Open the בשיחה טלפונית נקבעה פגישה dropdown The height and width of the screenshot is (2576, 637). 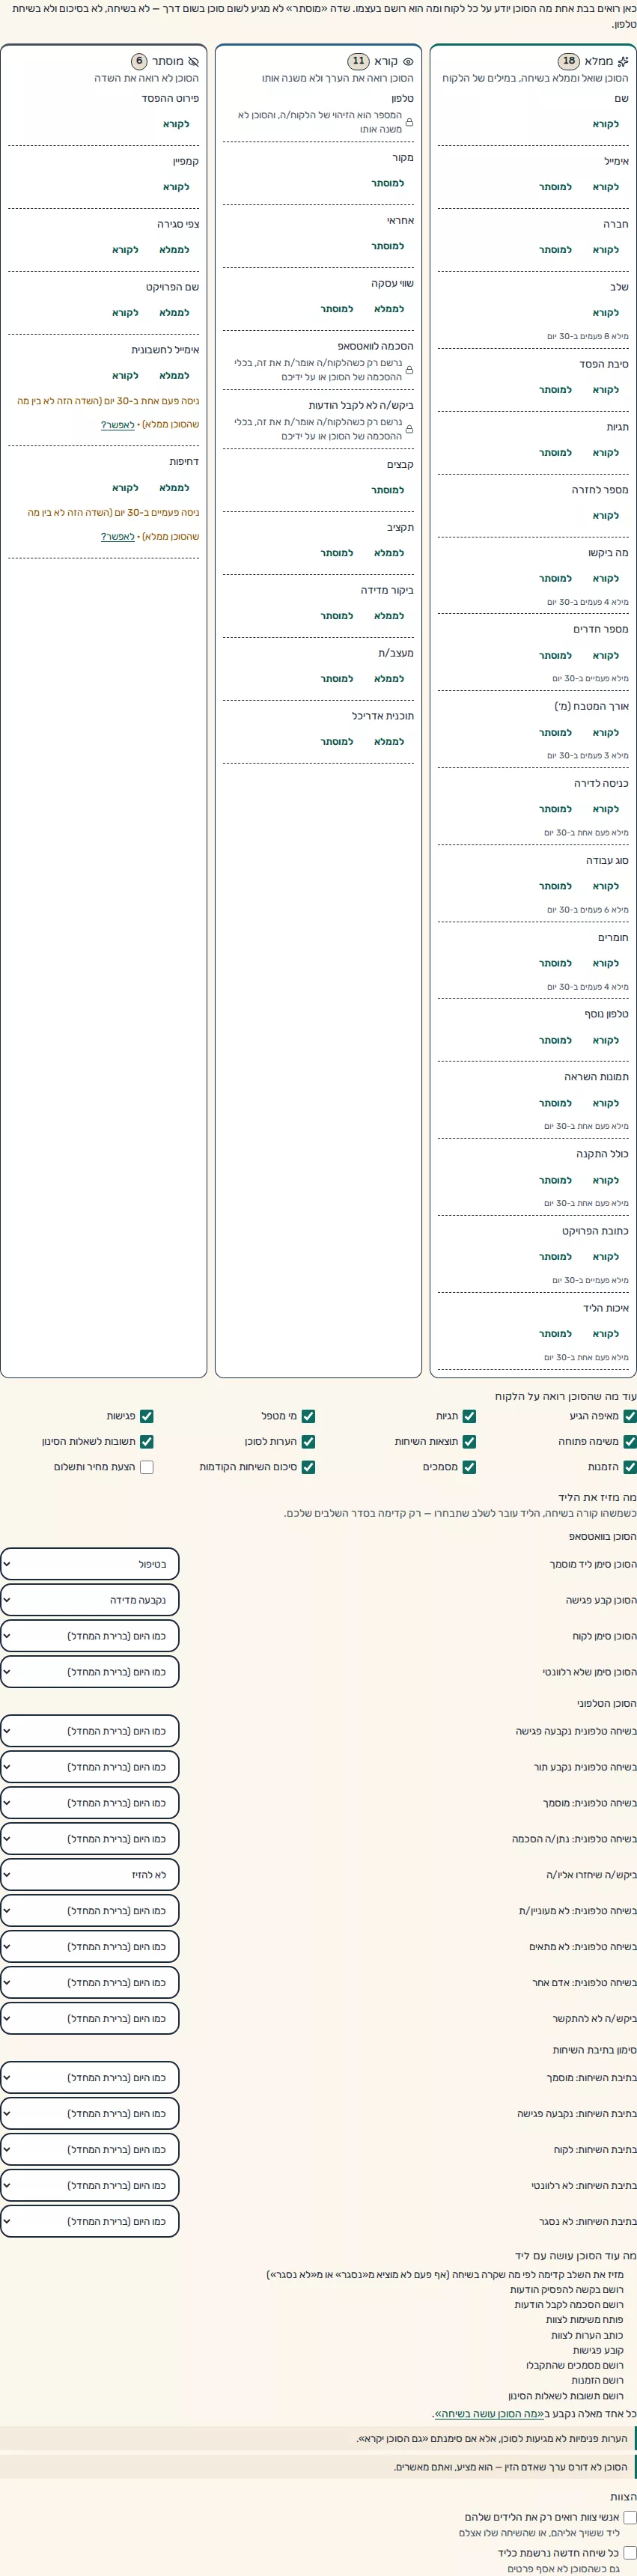[90, 1731]
